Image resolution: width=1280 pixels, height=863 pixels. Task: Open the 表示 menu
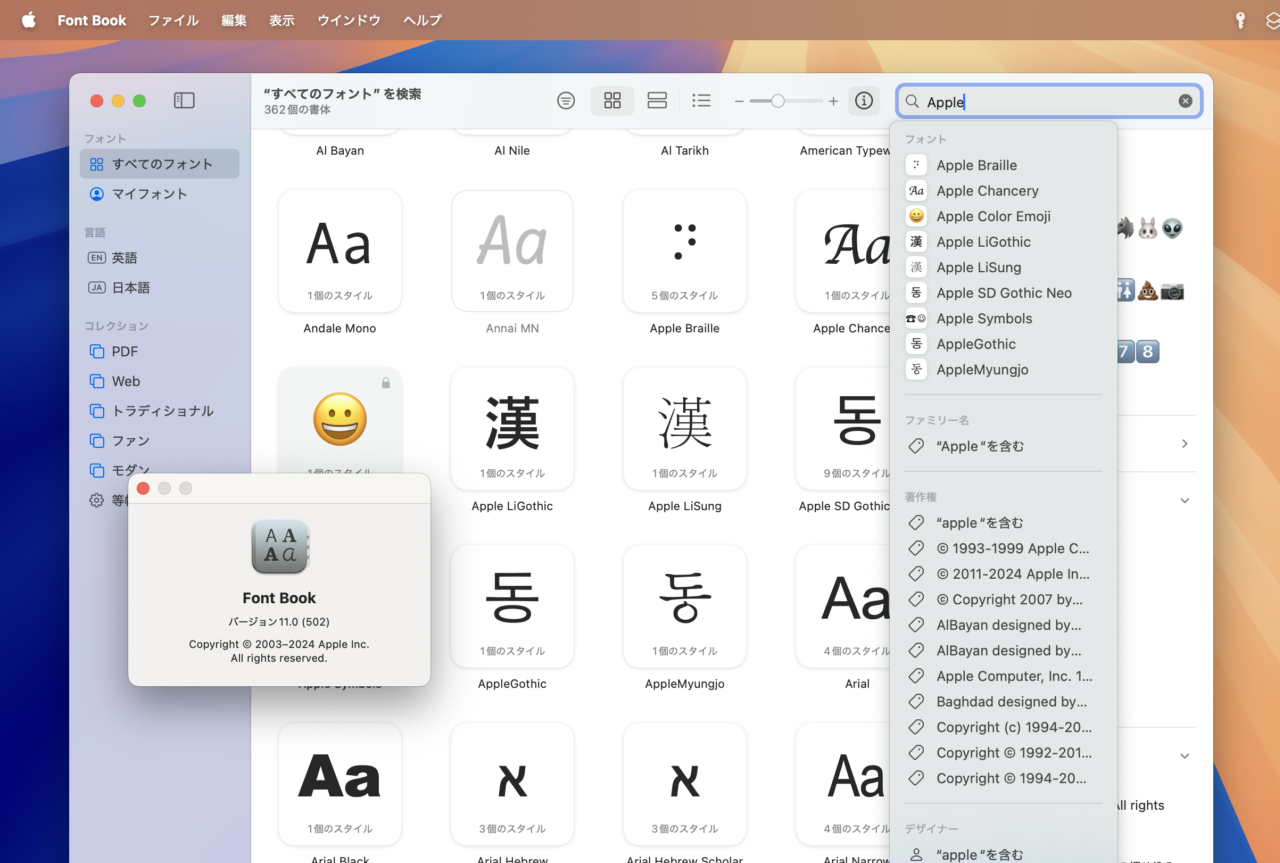(281, 20)
